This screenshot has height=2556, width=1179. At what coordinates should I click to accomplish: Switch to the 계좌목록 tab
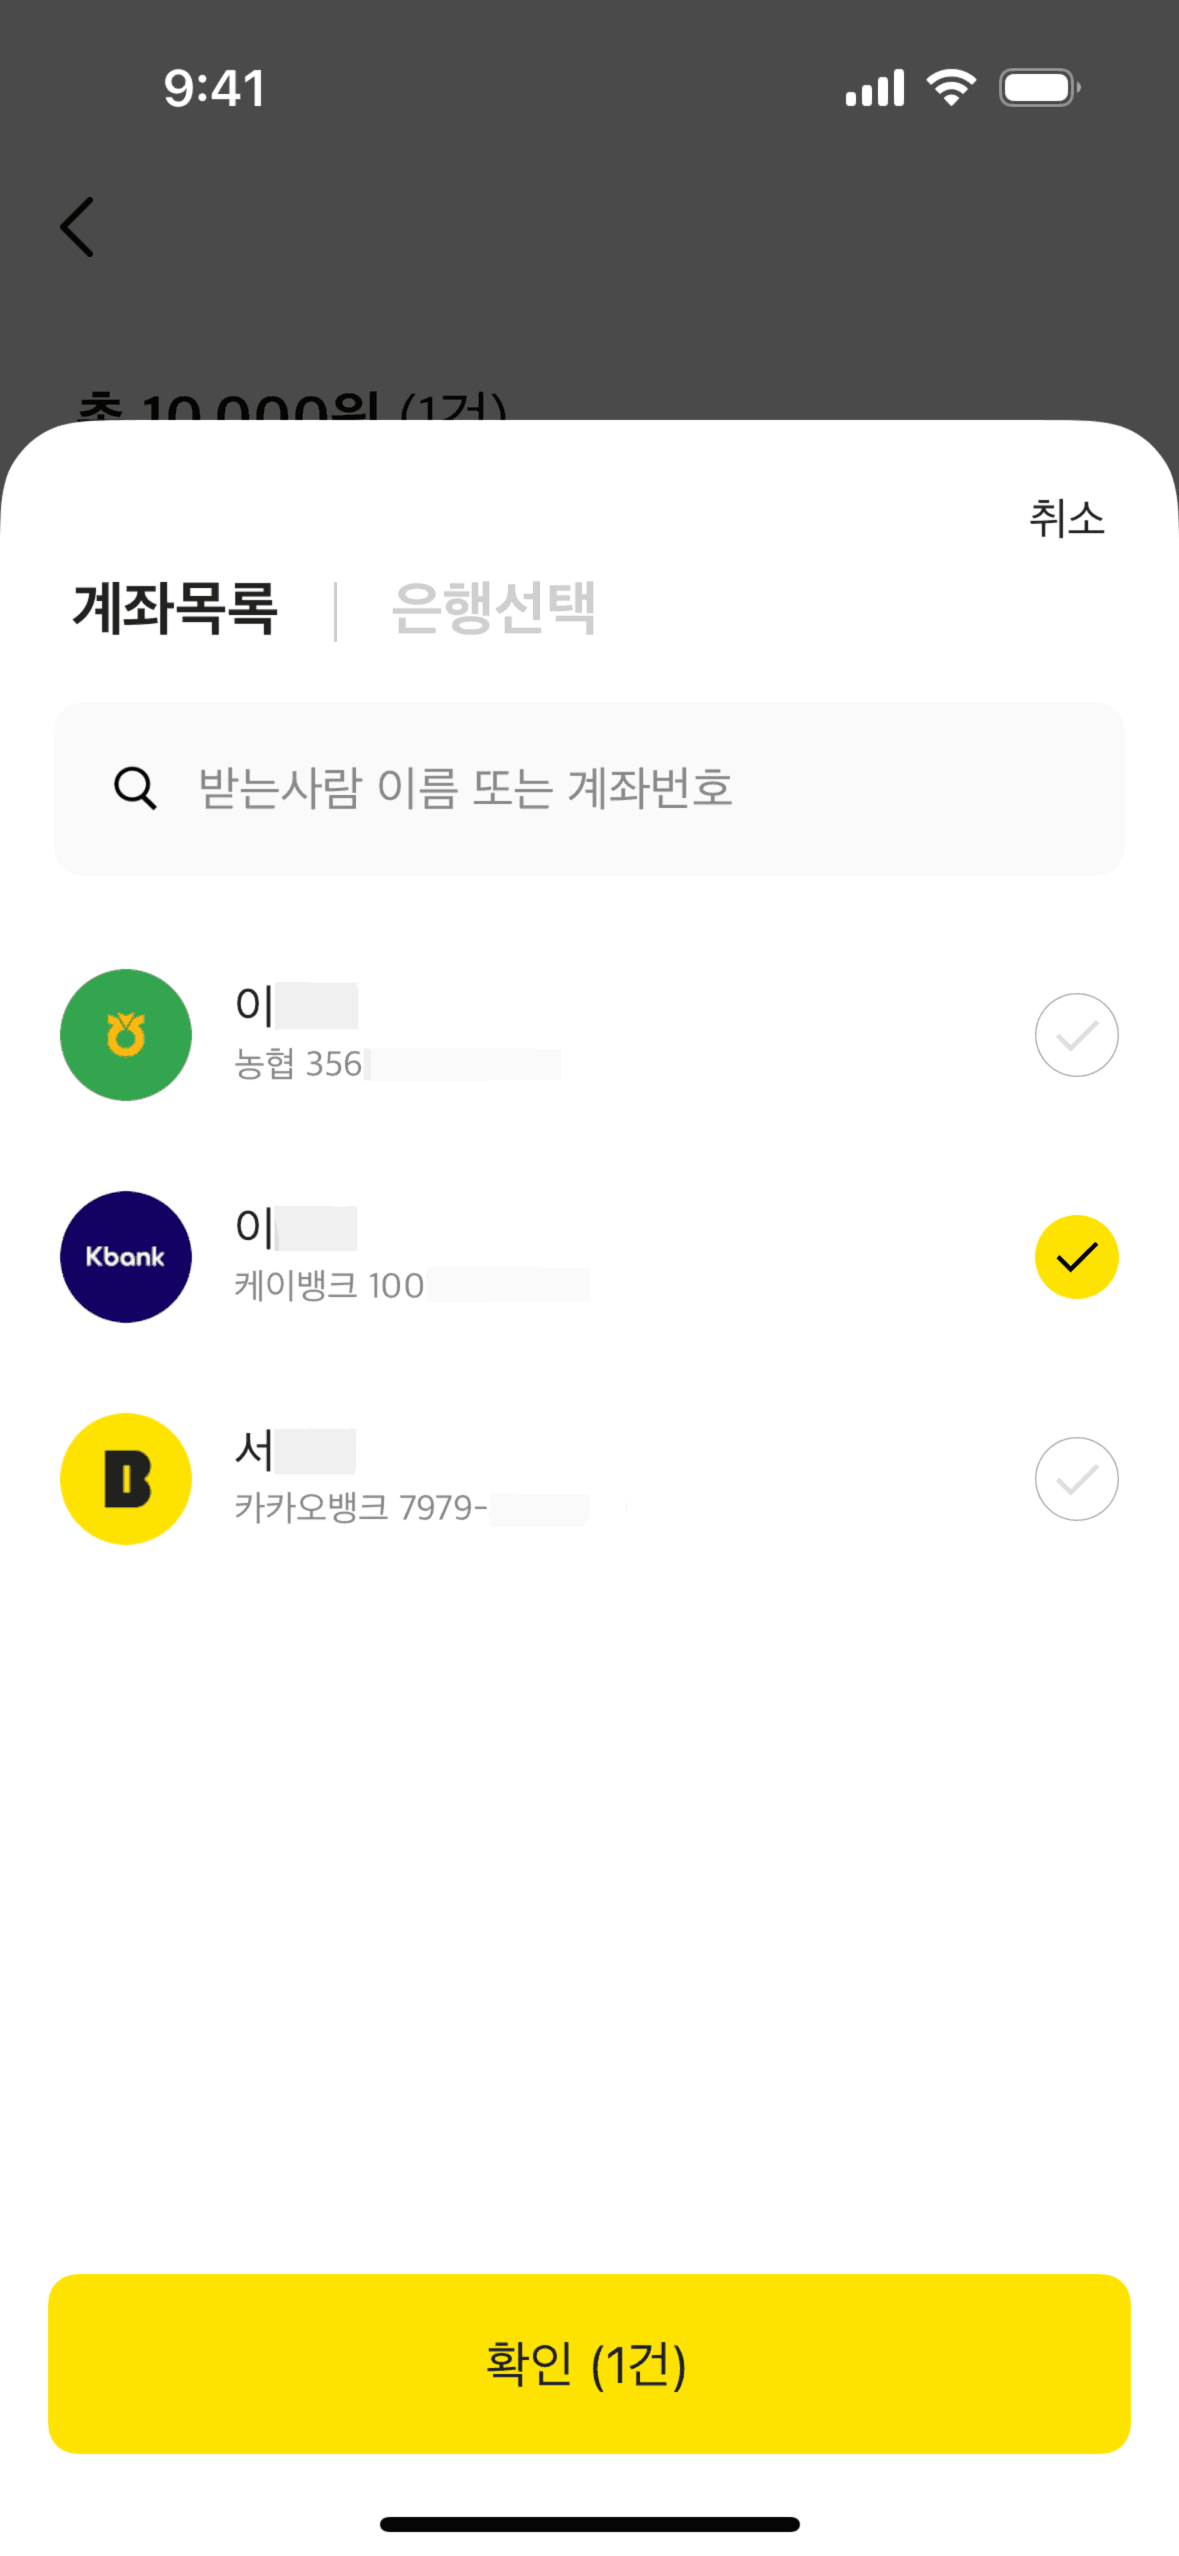[175, 608]
